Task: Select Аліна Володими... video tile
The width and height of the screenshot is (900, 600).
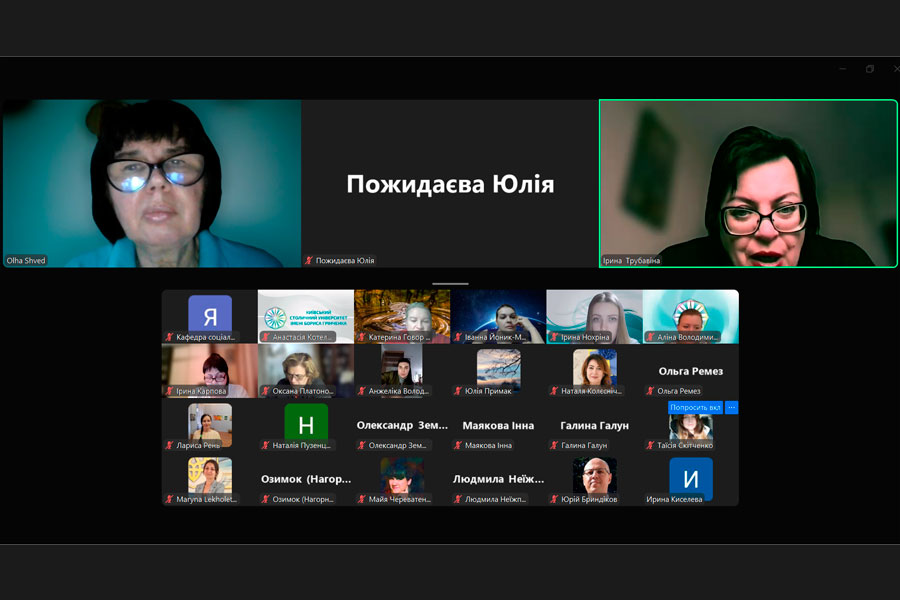Action: point(690,316)
